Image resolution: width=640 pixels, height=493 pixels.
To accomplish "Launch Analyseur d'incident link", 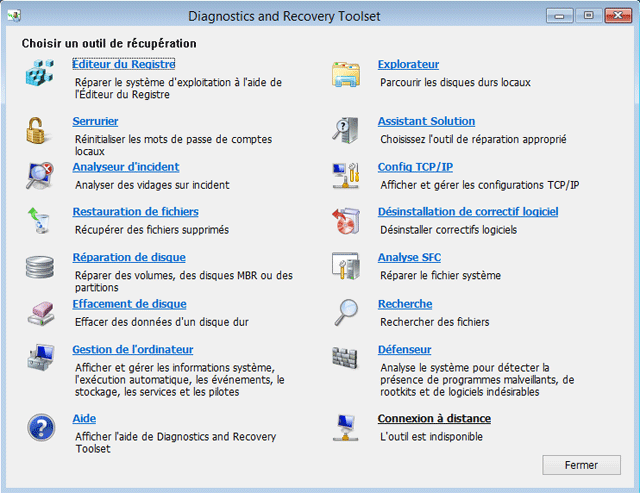I will point(126,167).
